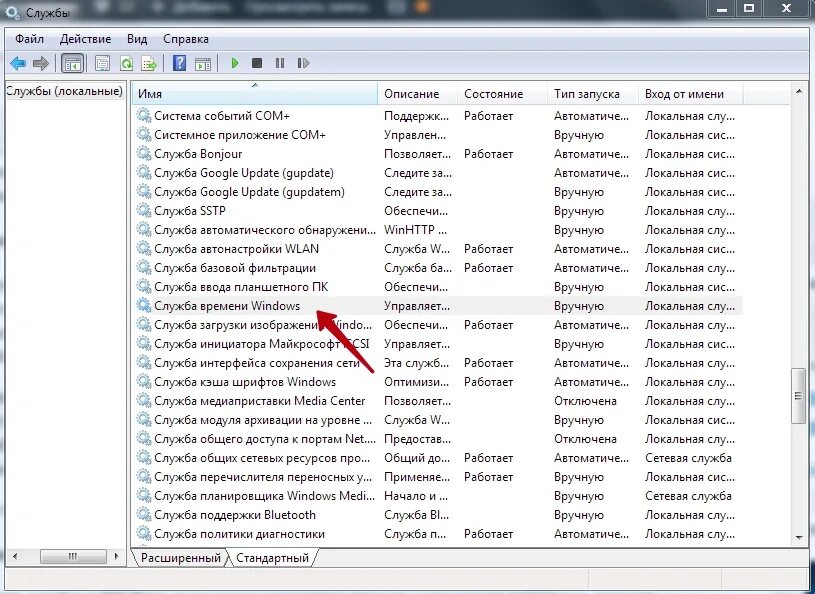Click gear icon of Служба базовой фильтрации
Image resolution: width=815 pixels, height=594 pixels.
(x=143, y=268)
